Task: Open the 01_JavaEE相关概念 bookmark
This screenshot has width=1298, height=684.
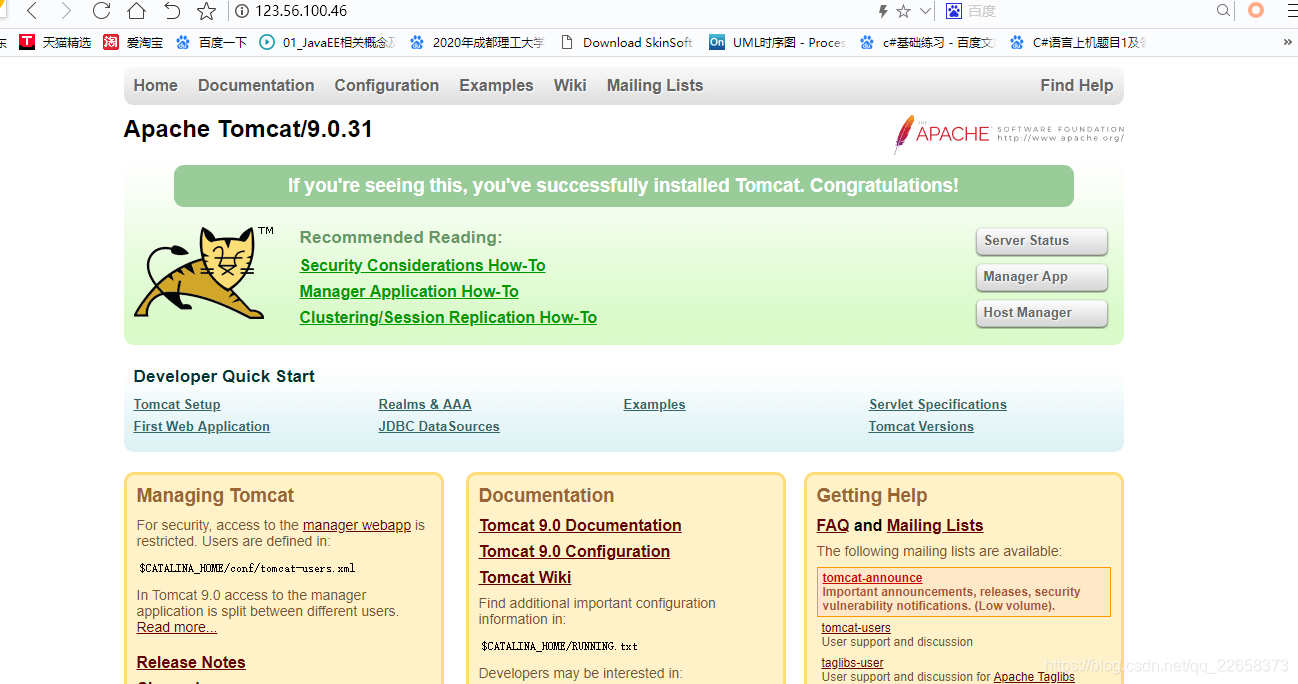Action: [x=328, y=42]
